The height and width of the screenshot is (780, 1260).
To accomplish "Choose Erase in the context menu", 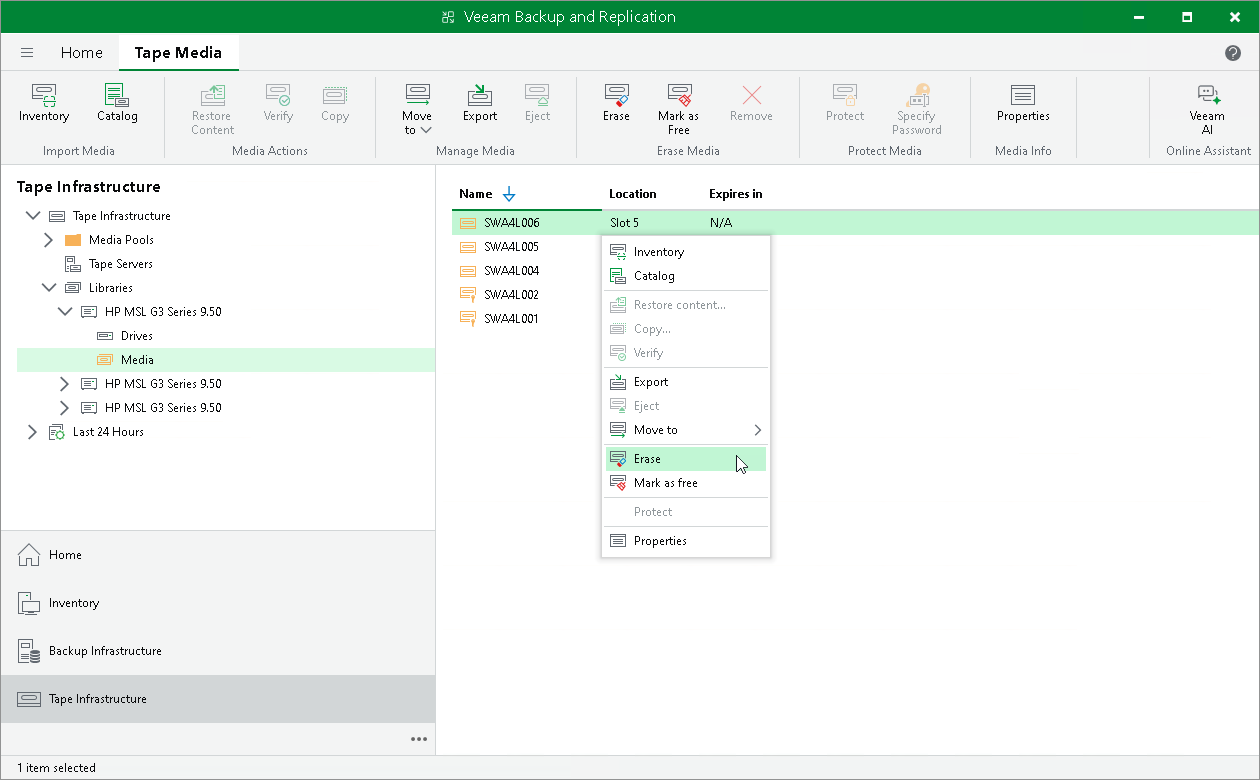I will pos(686,459).
